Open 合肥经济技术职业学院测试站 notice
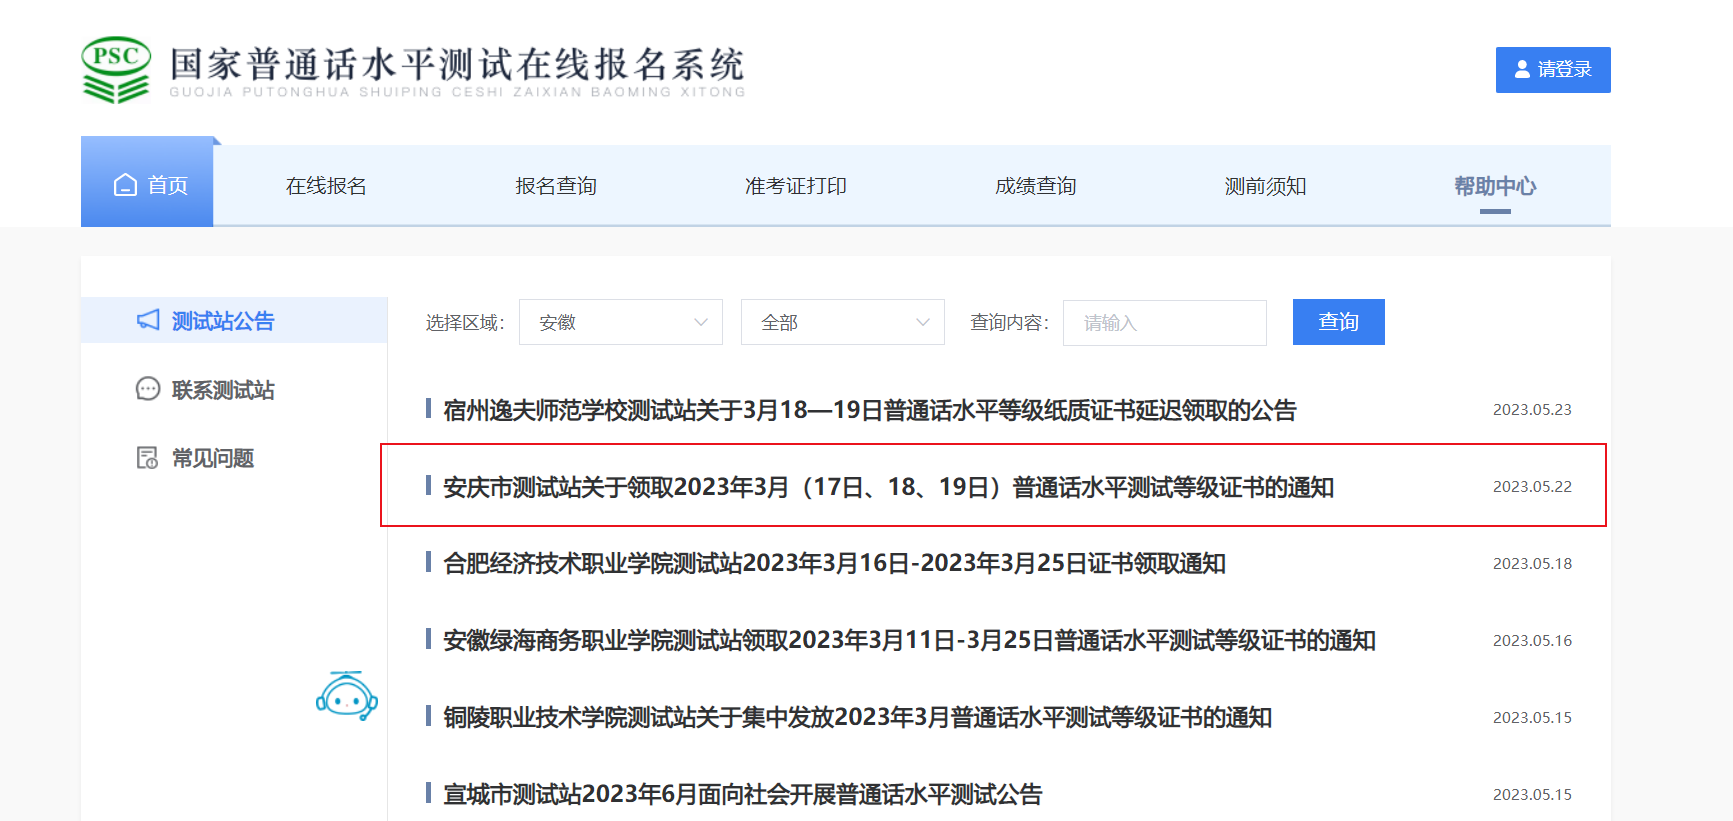Viewport: 1733px width, 821px height. coord(835,563)
